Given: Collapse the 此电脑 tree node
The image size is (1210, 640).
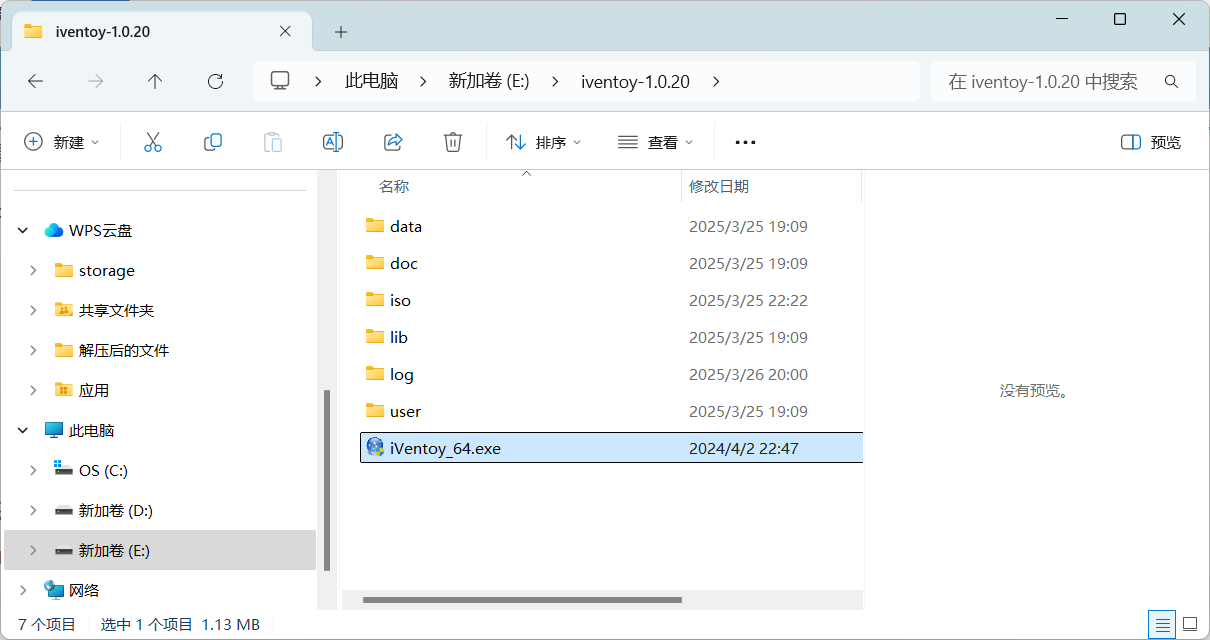Looking at the screenshot, I should (x=23, y=430).
